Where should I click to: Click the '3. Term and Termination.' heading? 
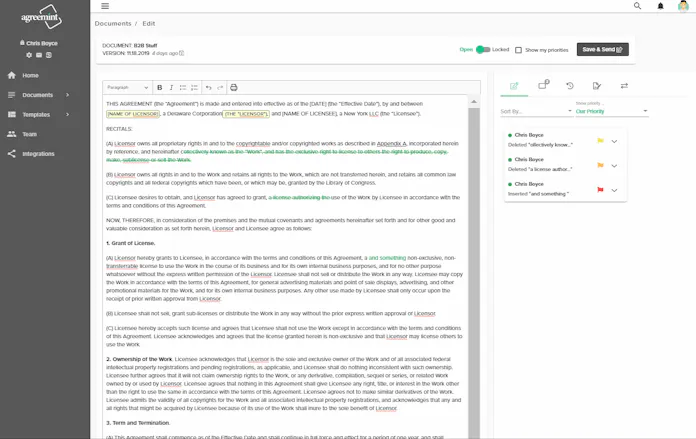(x=138, y=423)
